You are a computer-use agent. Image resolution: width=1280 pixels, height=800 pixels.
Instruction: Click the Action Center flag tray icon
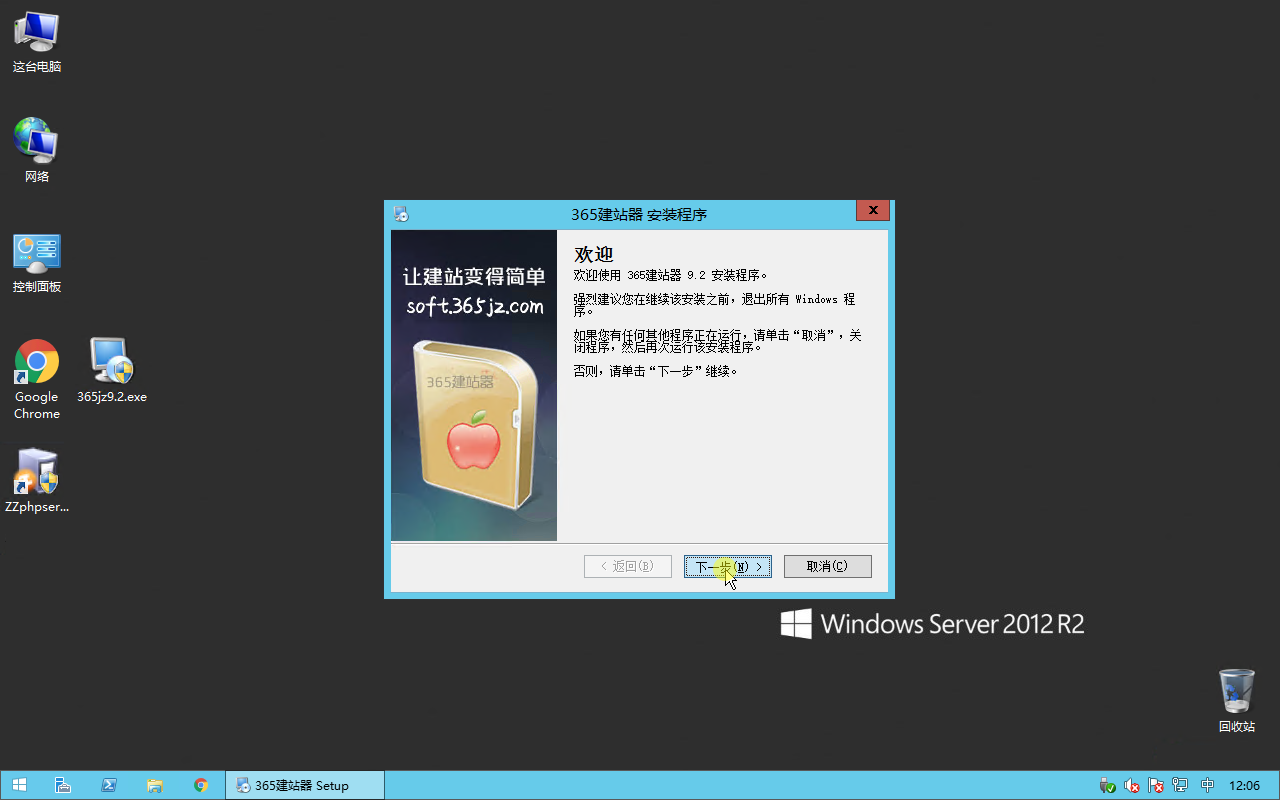tap(1157, 786)
